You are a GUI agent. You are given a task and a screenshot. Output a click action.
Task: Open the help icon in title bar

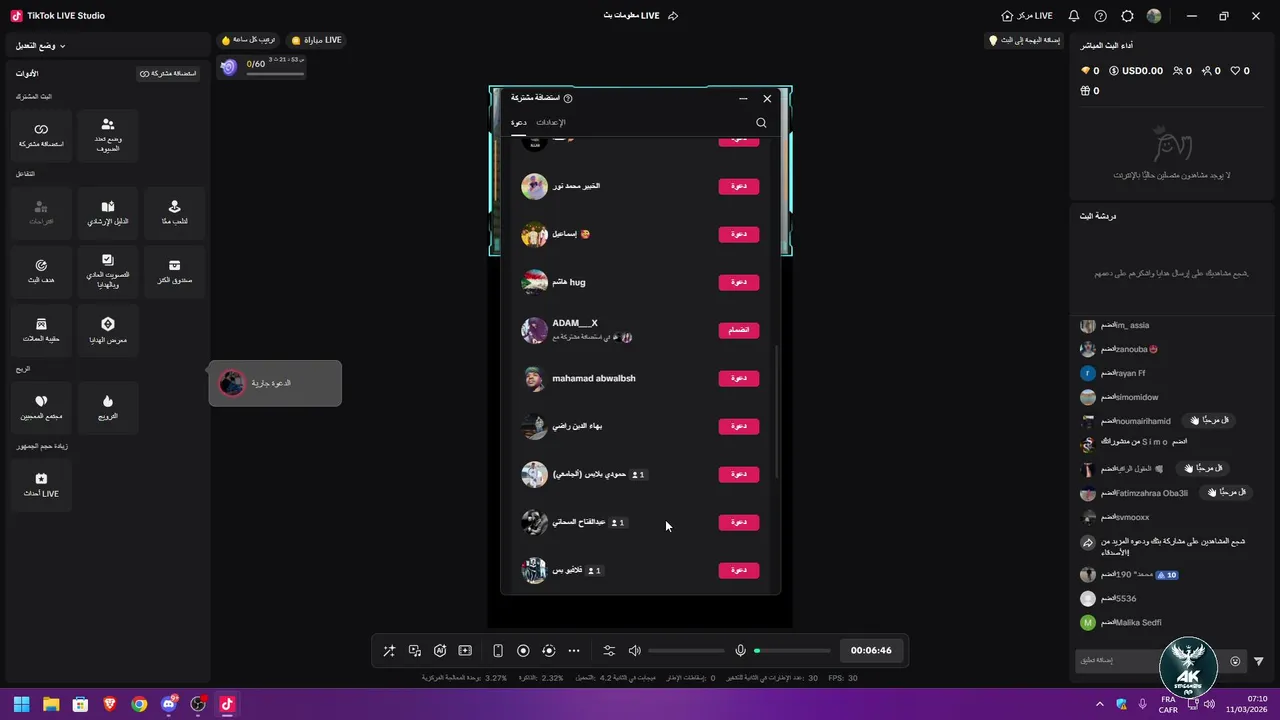click(1101, 16)
